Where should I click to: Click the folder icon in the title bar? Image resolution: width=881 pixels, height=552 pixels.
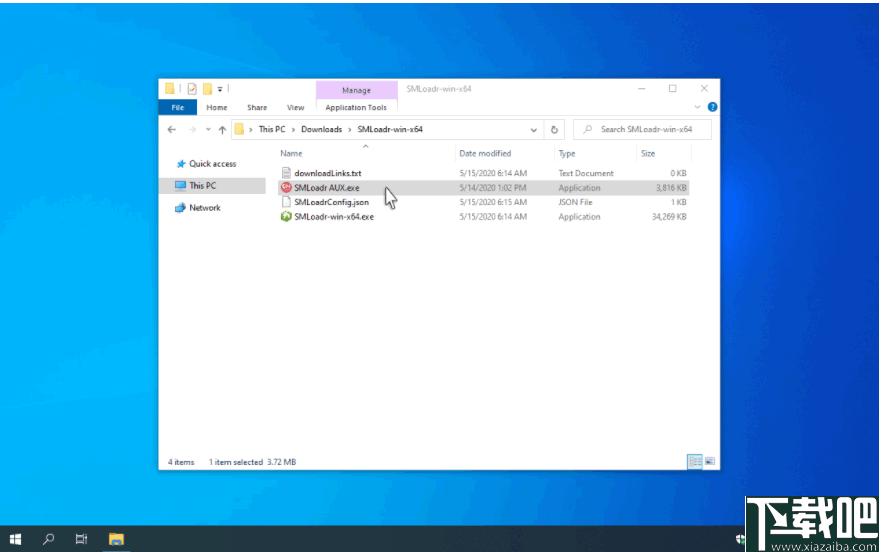(169, 89)
